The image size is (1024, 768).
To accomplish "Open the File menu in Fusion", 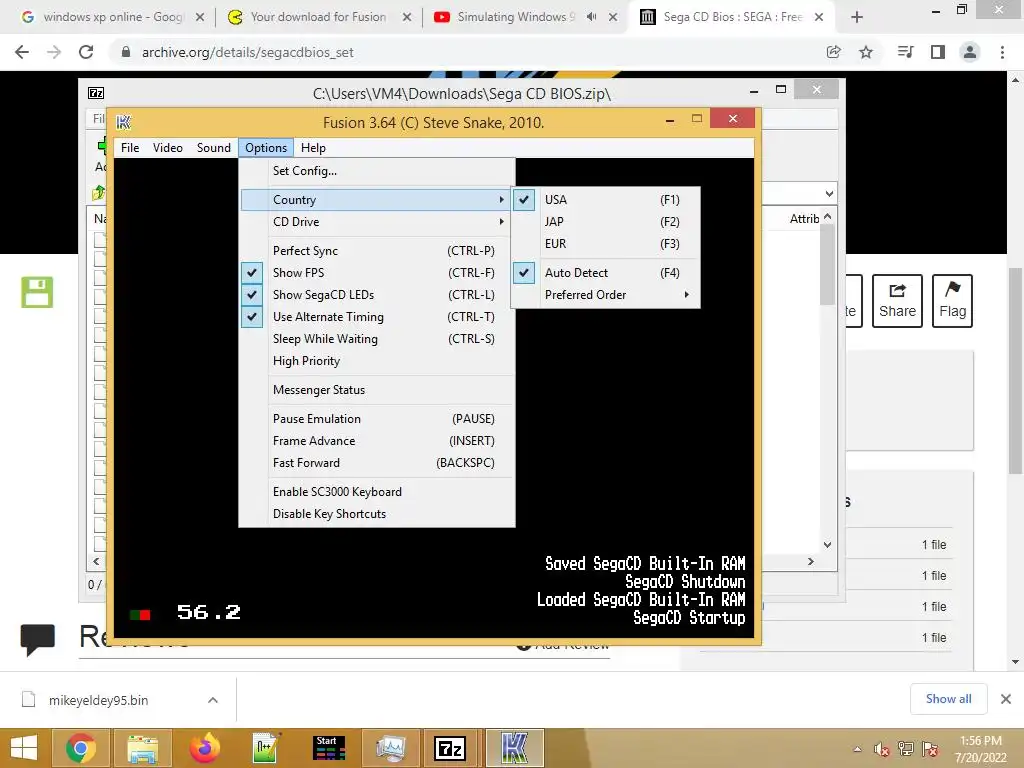I will pyautogui.click(x=129, y=148).
